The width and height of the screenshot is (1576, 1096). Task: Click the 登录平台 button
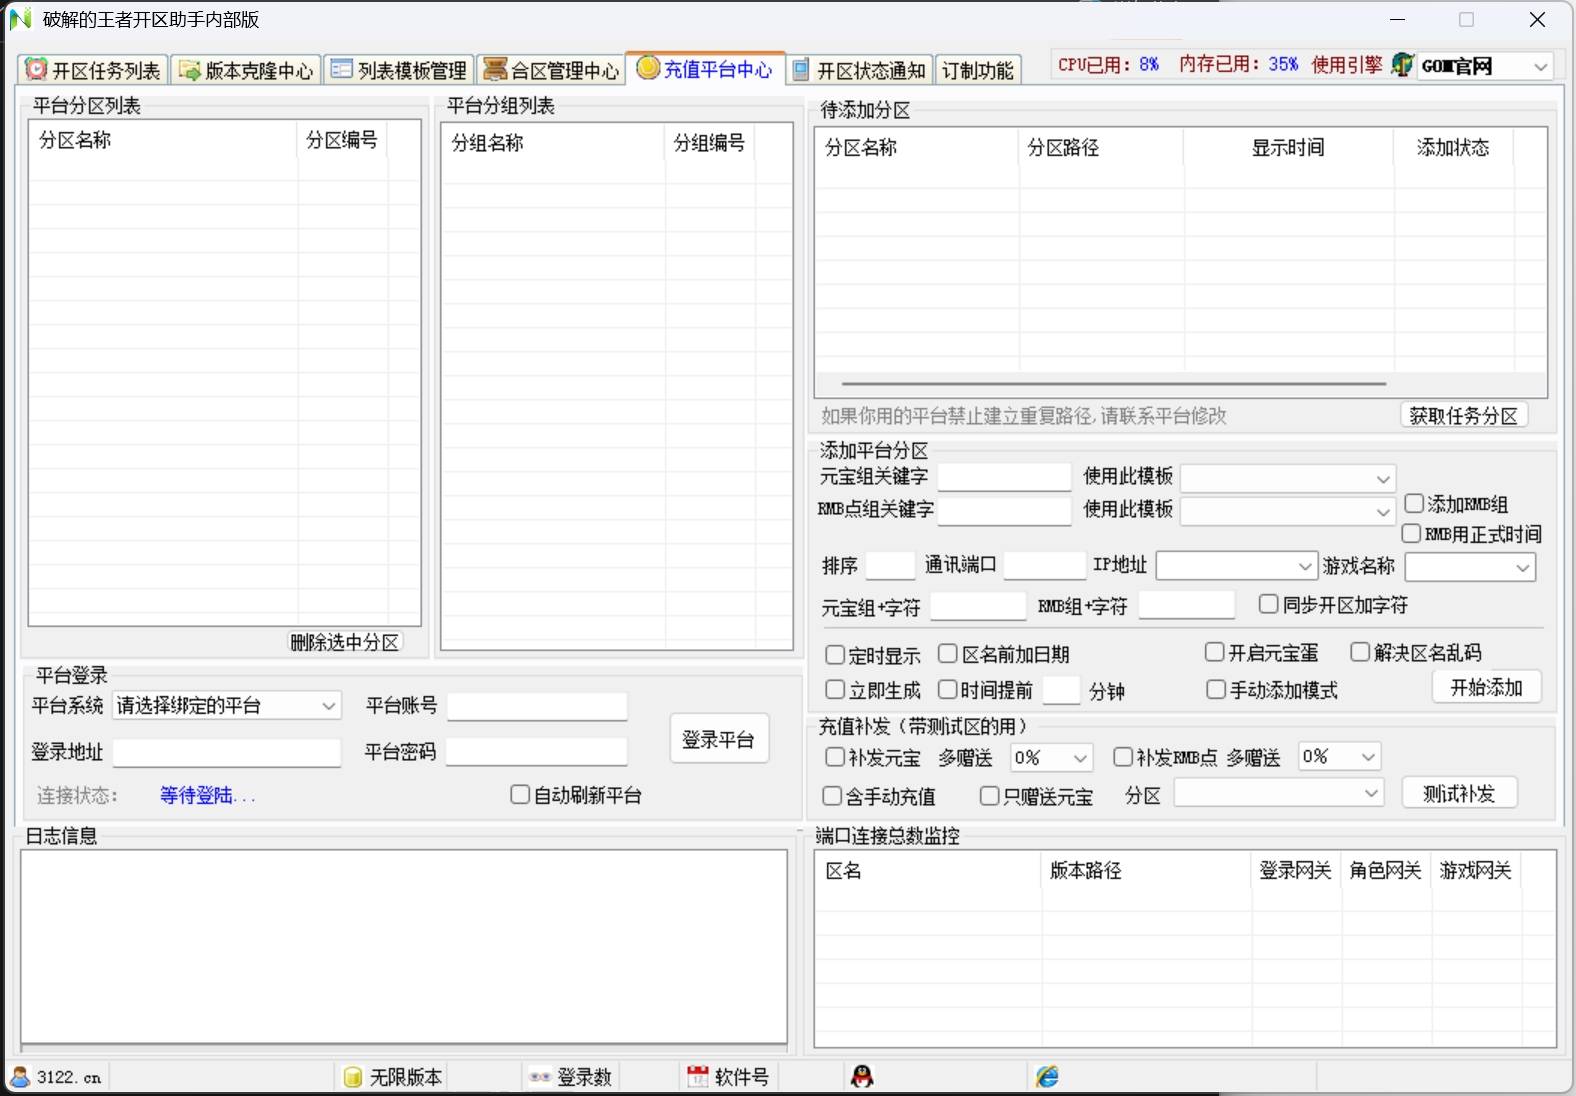click(x=718, y=739)
